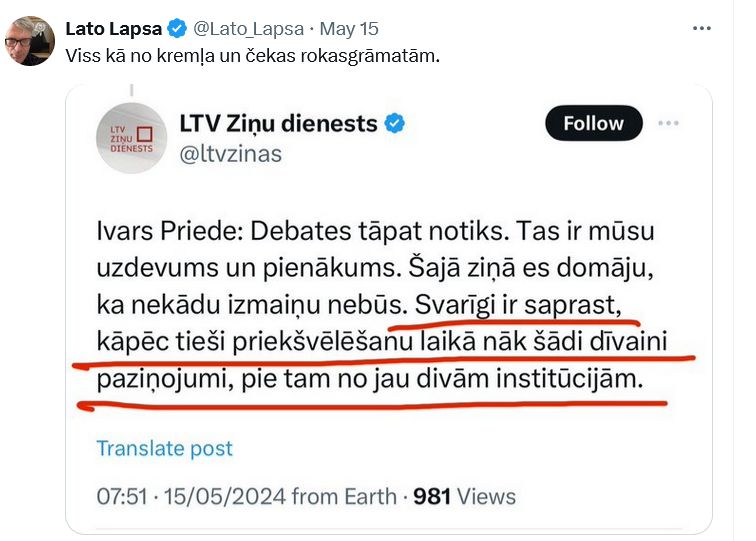Click the verified badge beside Lato Lapsa

pyautogui.click(x=176, y=27)
